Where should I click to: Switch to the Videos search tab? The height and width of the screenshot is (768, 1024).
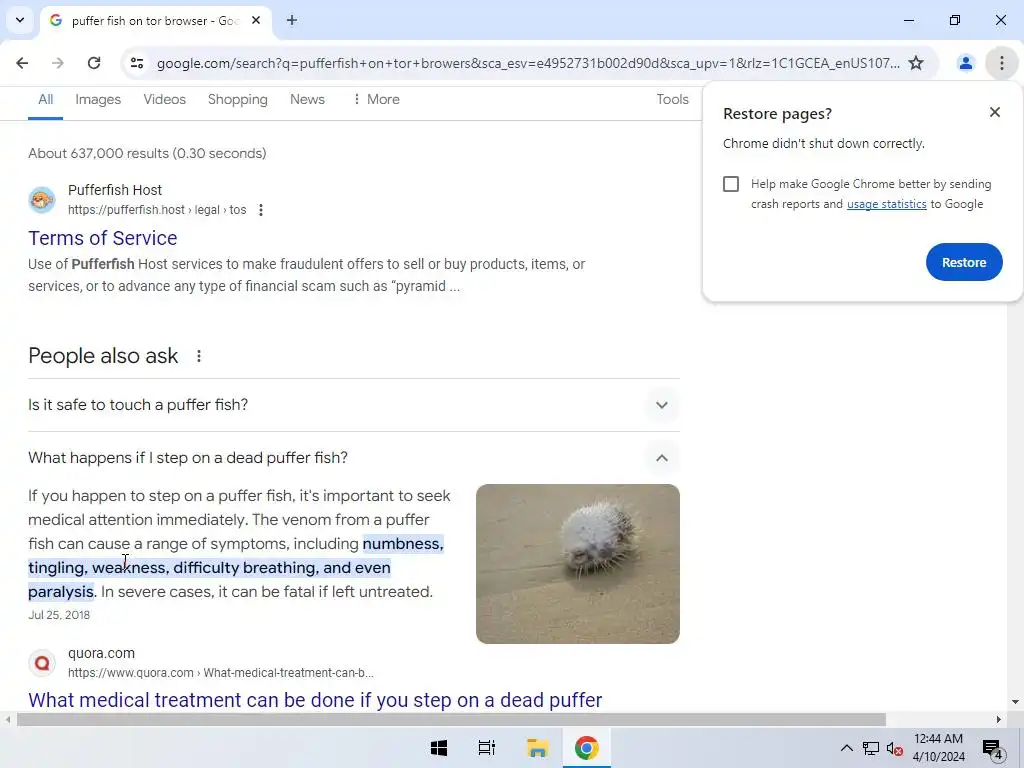[x=165, y=99]
